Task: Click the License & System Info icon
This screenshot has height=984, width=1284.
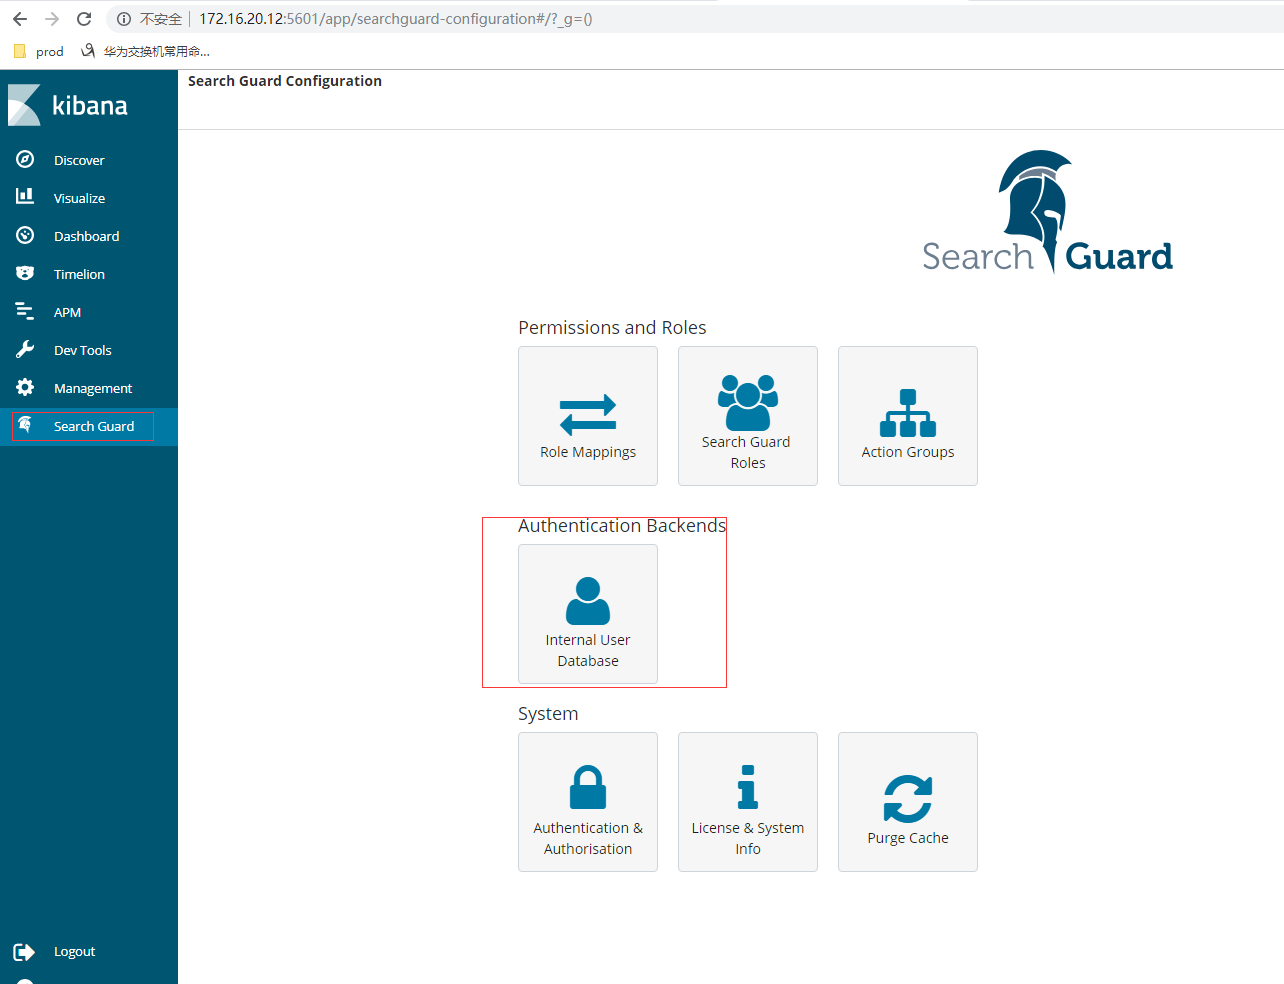Action: [748, 787]
